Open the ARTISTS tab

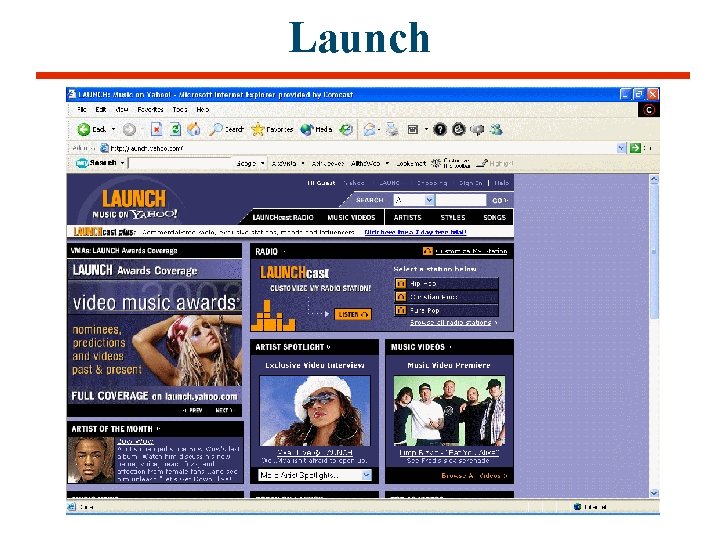[407, 217]
